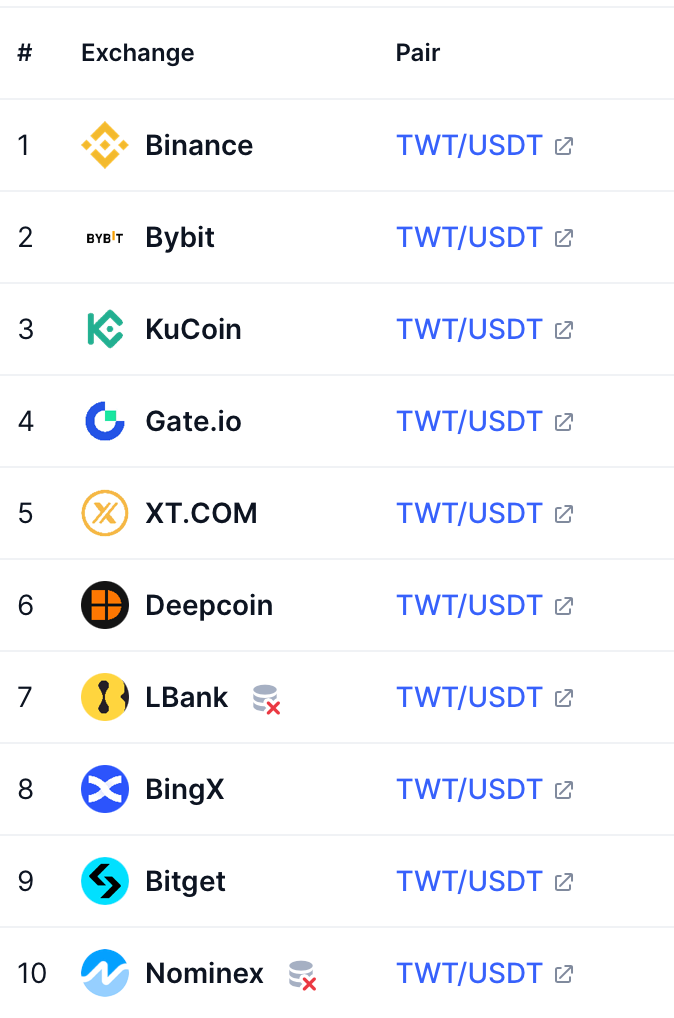Click the KuCoin green logo
This screenshot has width=674, height=1018.
pos(105,329)
